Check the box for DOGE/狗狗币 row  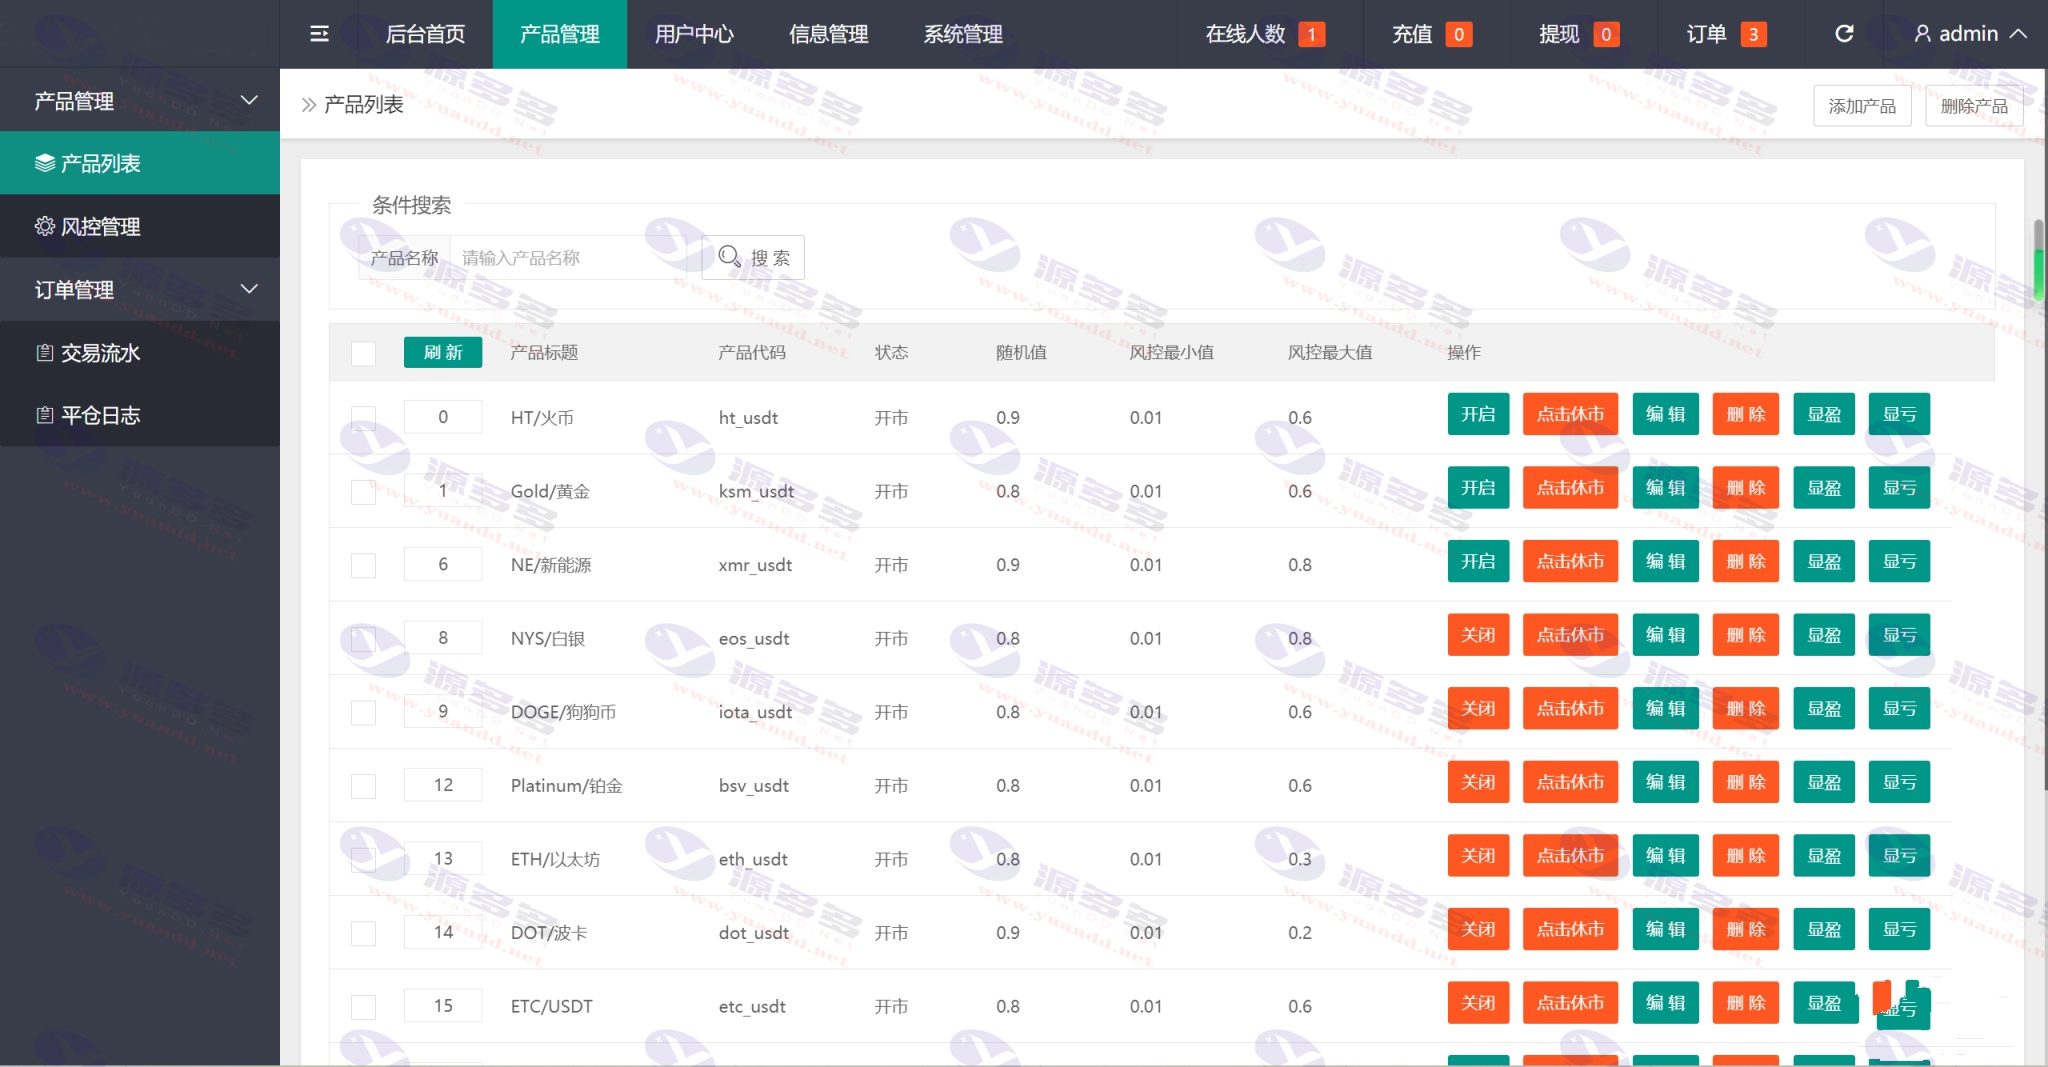(363, 712)
